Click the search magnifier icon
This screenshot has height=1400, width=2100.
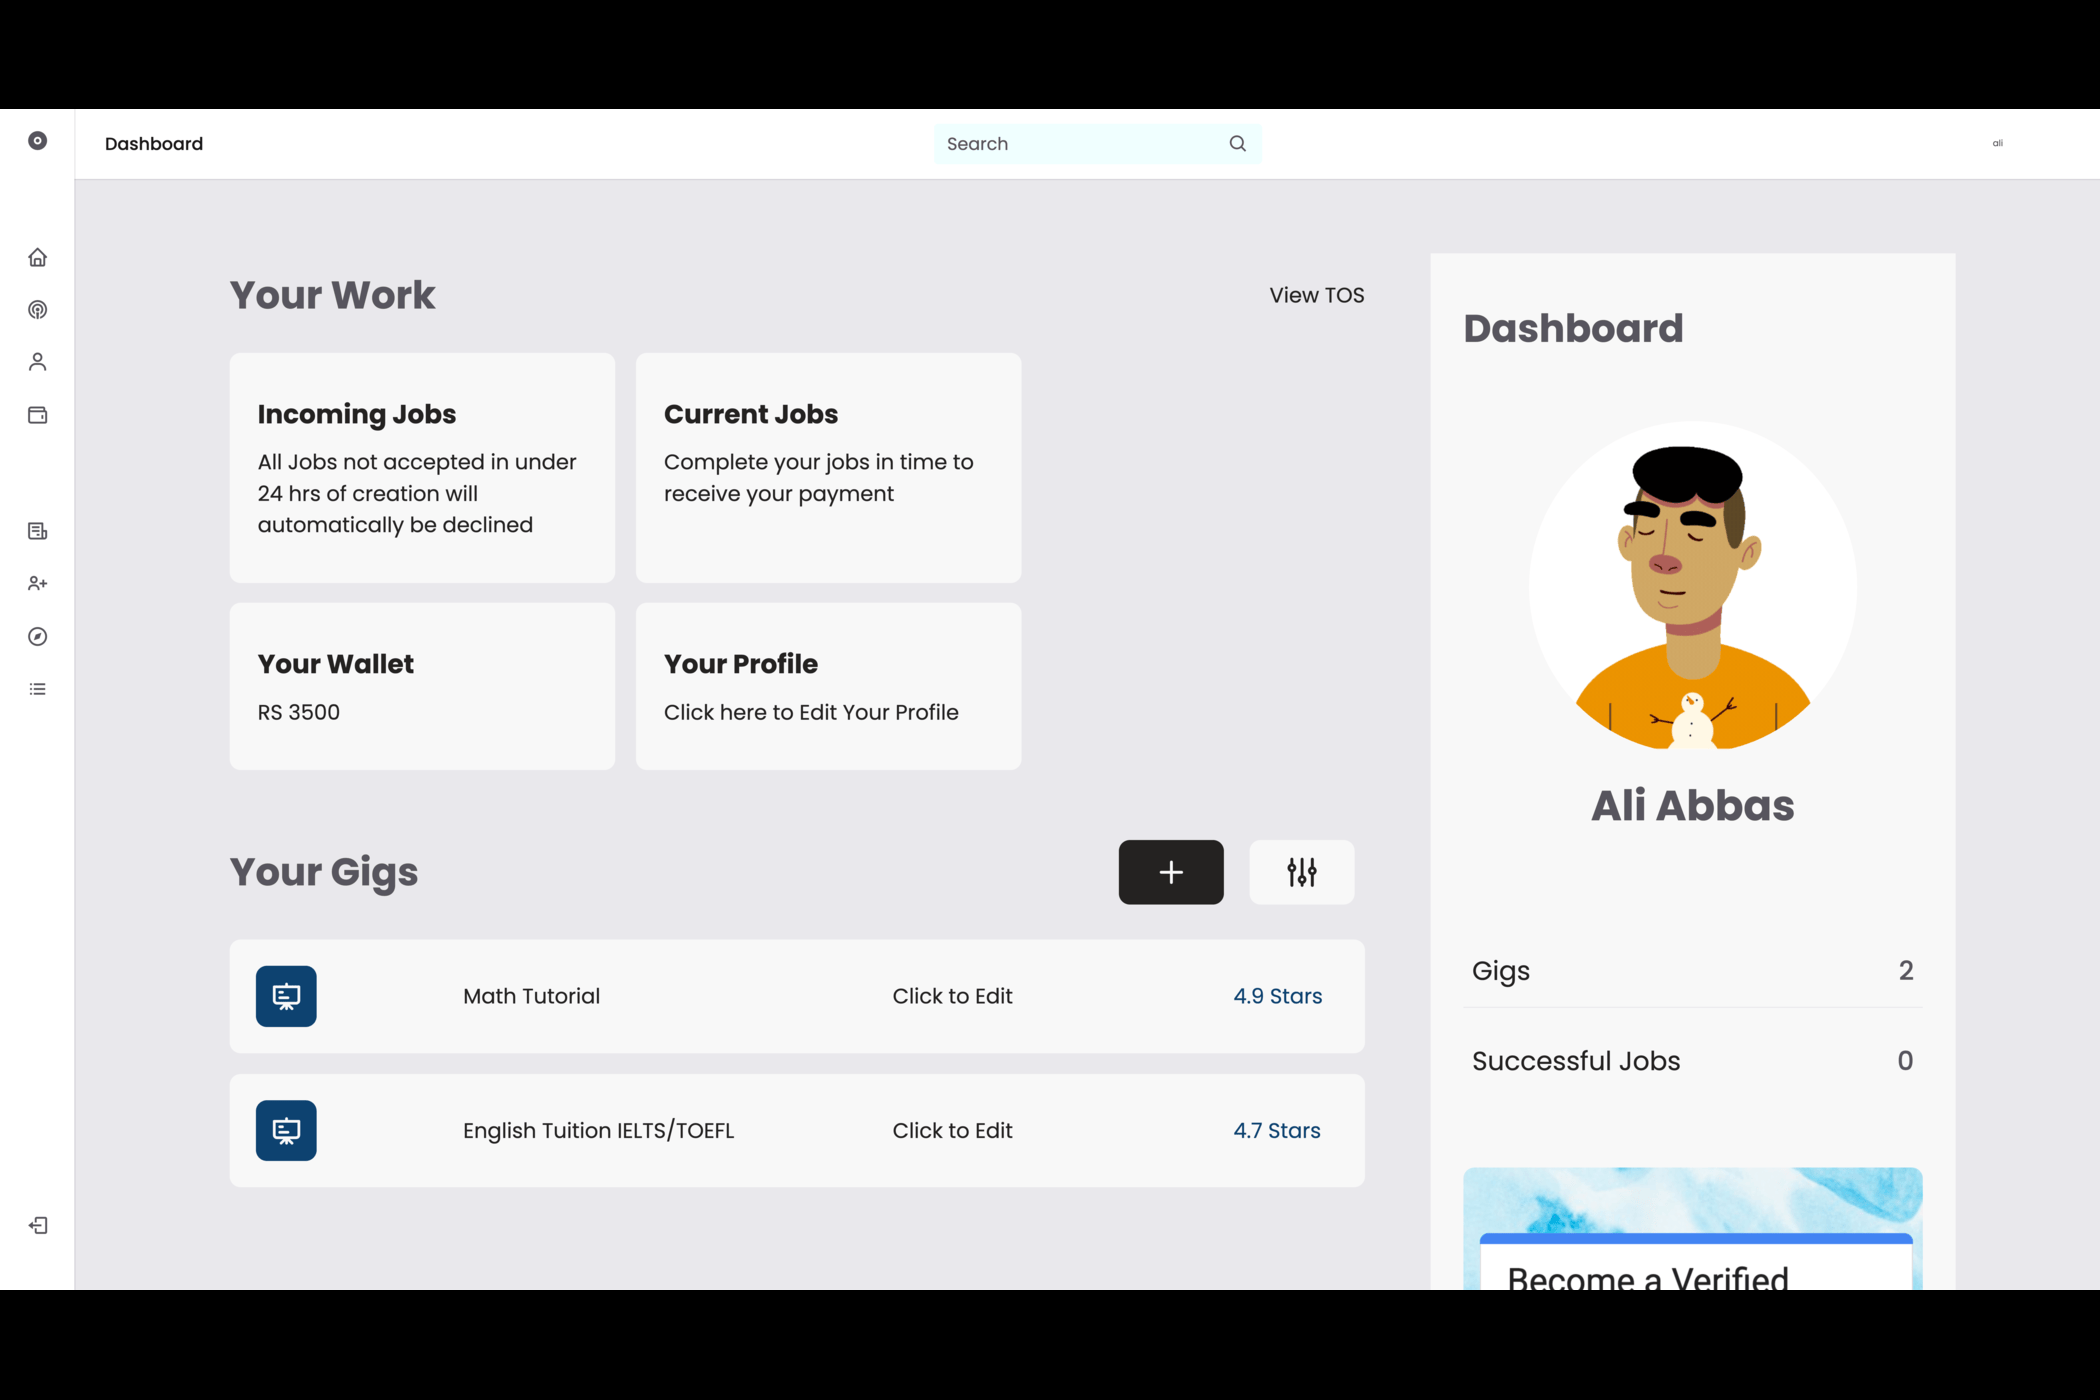coord(1237,144)
